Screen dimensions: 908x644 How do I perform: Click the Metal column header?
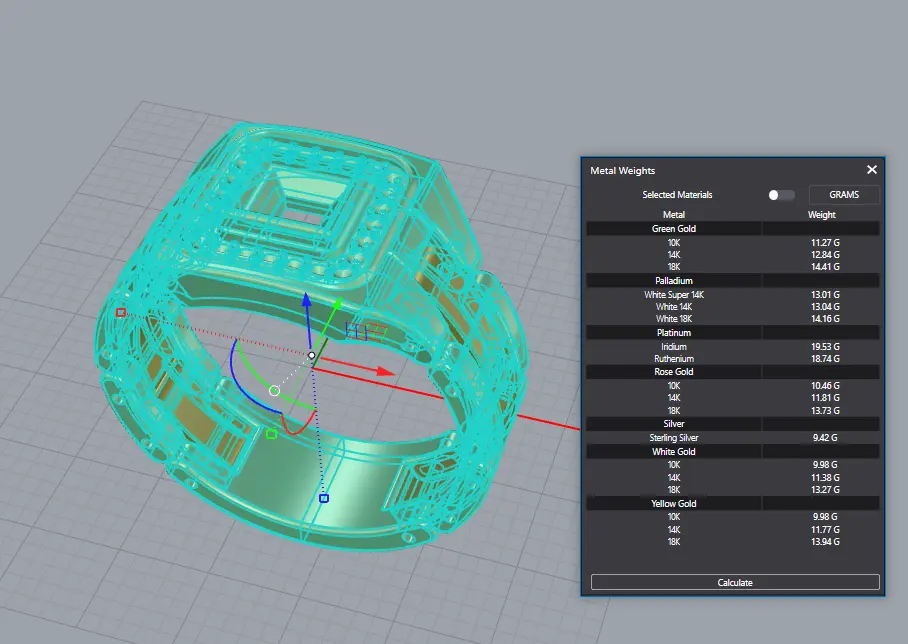tap(673, 214)
